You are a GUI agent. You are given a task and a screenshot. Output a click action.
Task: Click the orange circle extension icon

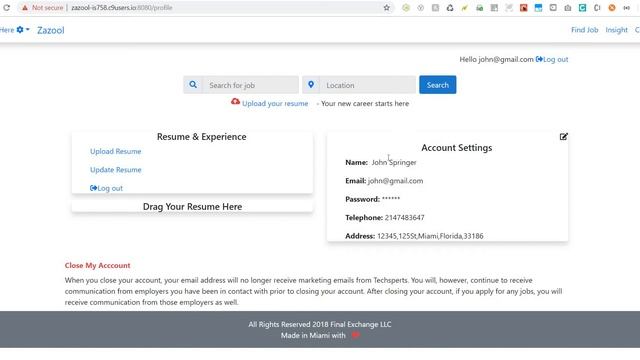(612, 8)
